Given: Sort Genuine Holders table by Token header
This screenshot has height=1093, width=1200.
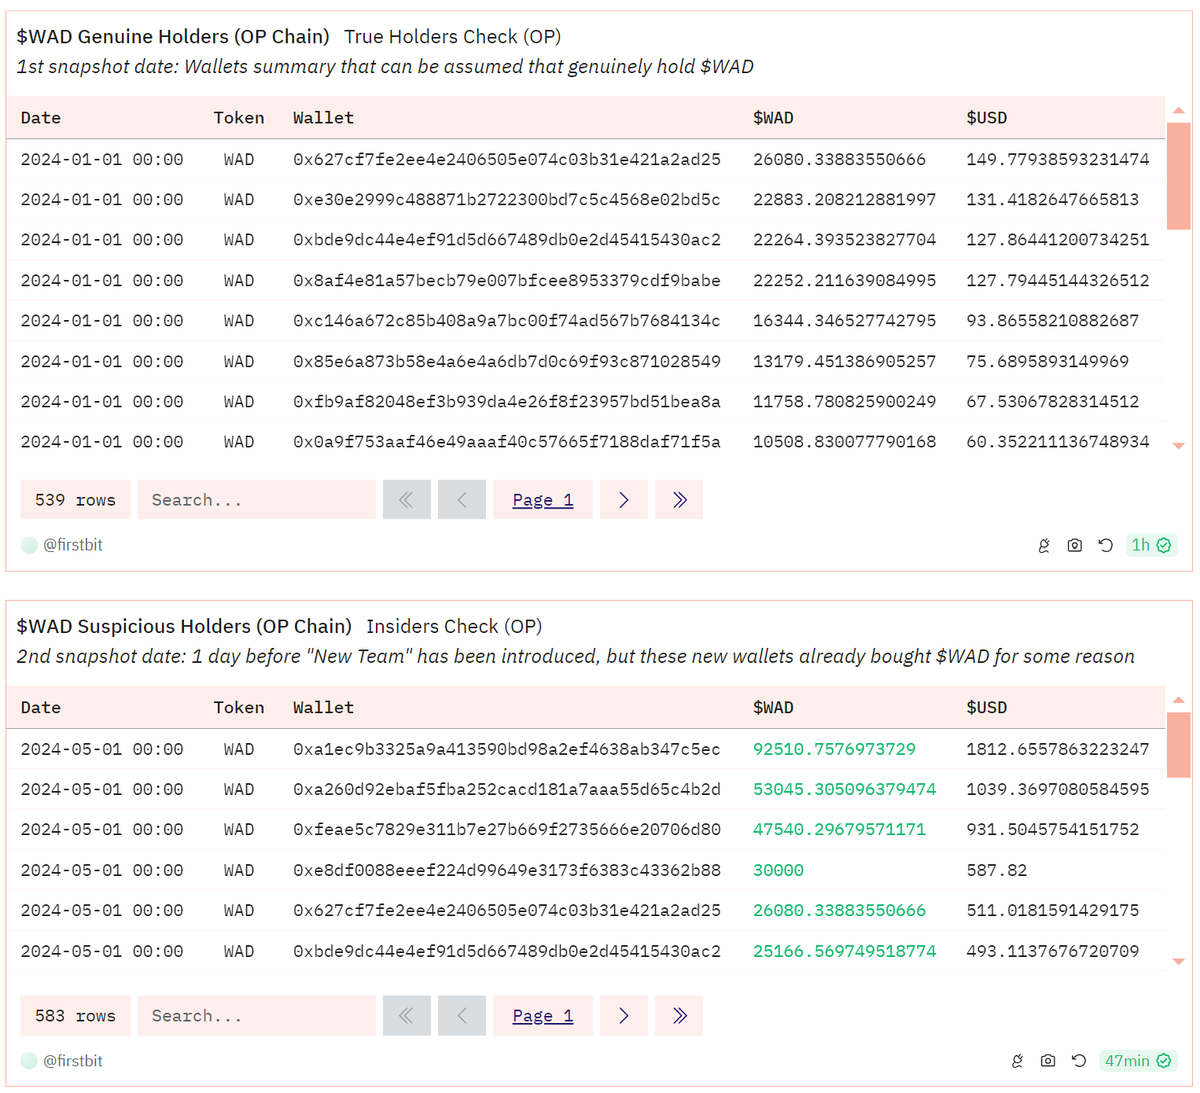Looking at the screenshot, I should point(239,118).
